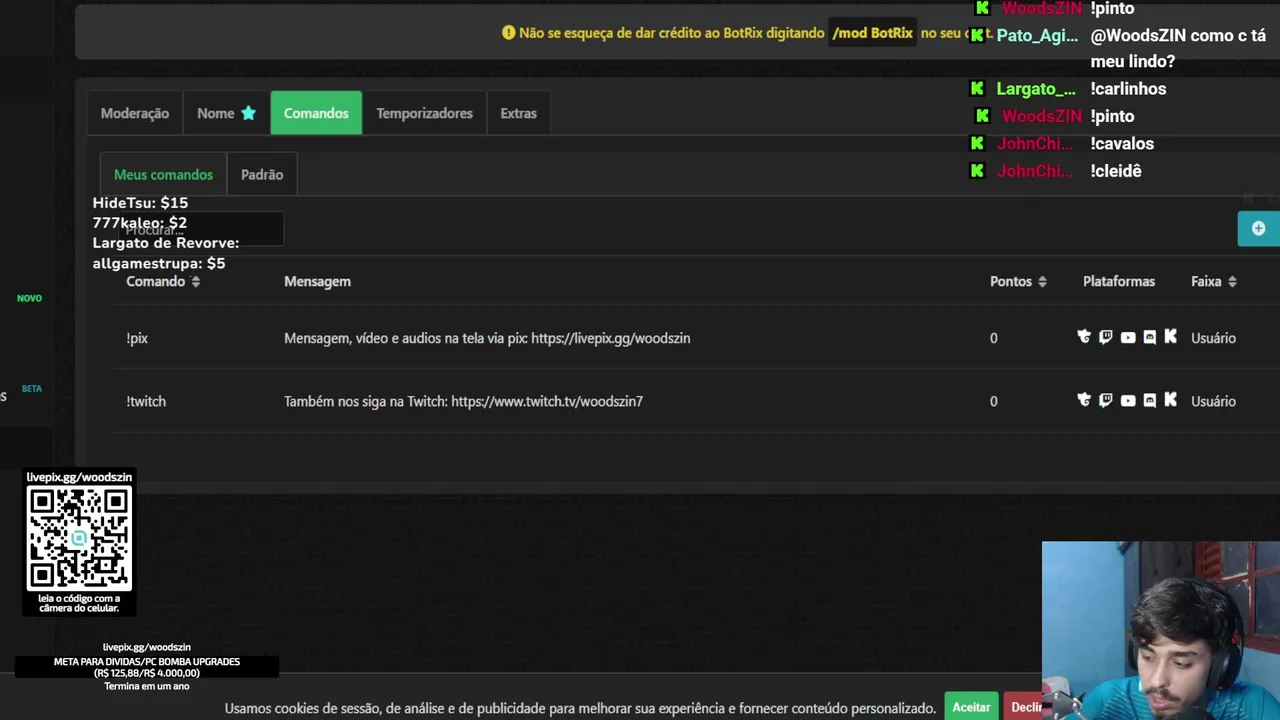Click the yellow warning icon in the notice bar
This screenshot has width=1280, height=720.
(x=508, y=33)
